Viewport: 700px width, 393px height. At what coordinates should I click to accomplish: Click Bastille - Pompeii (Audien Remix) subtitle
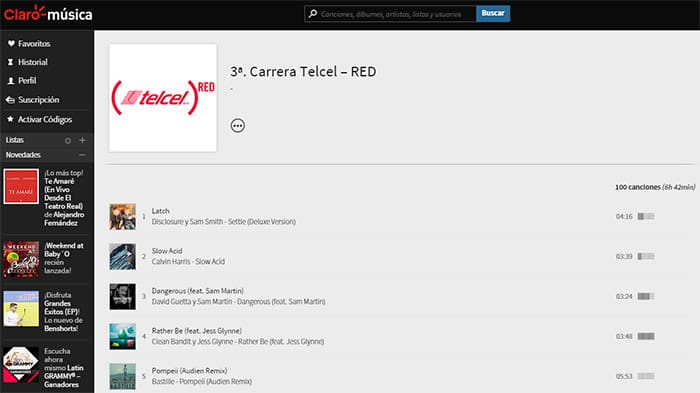click(x=202, y=381)
